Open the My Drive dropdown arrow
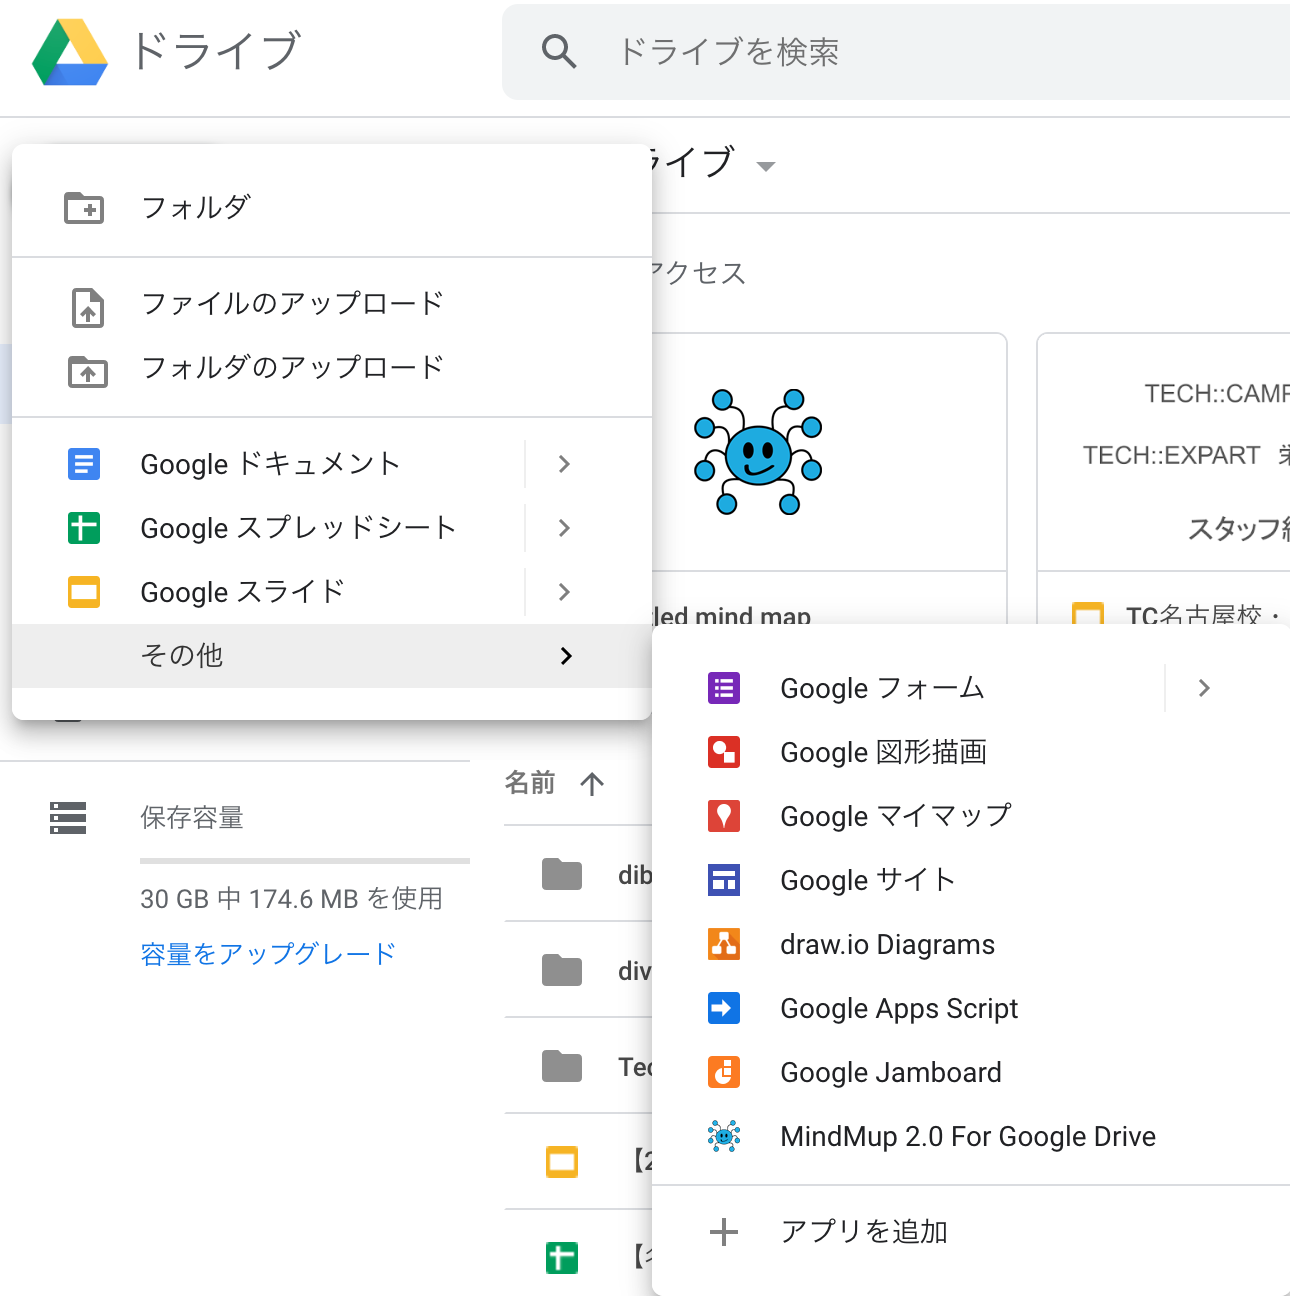The image size is (1290, 1296). pyautogui.click(x=766, y=167)
